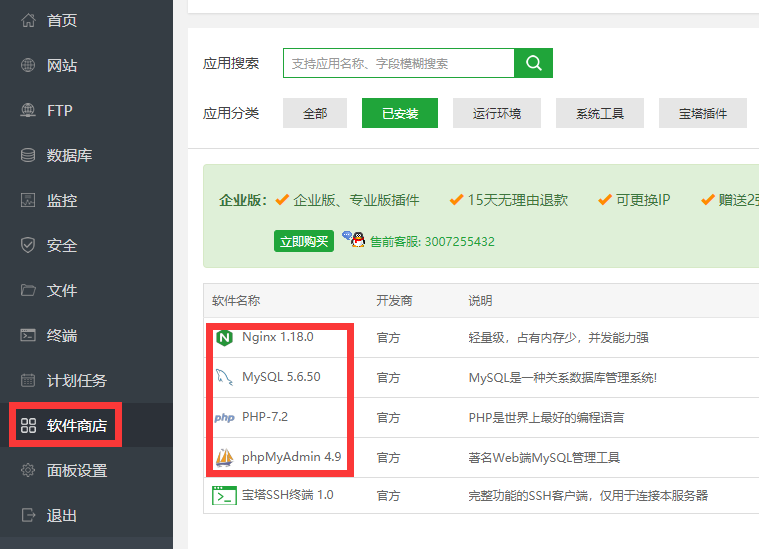
Task: Click description MySQL是一种关系数据库管理系统!
Action: [563, 378]
